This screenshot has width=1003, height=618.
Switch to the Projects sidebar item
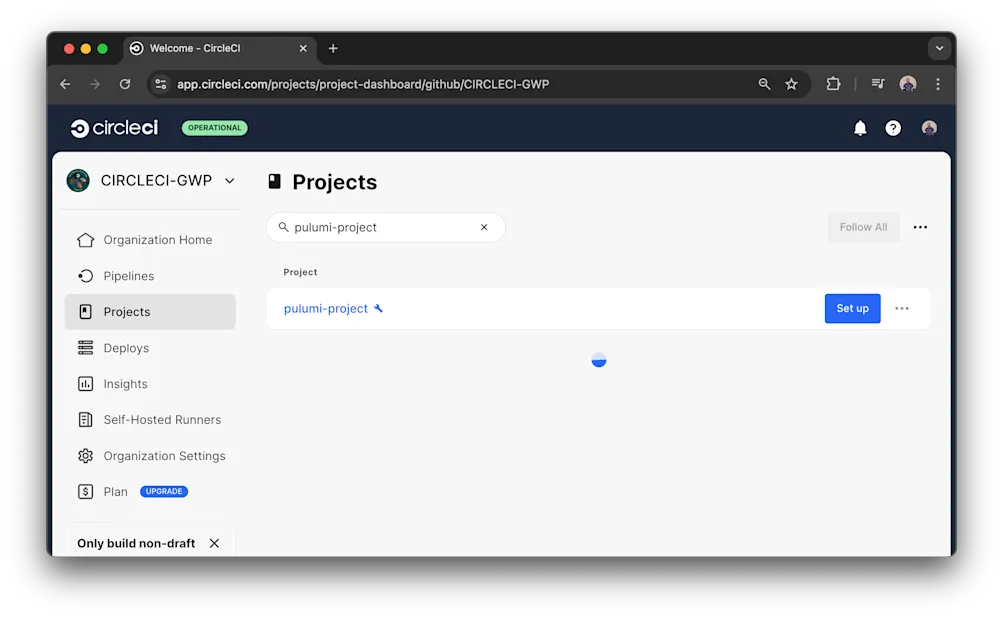point(128,312)
